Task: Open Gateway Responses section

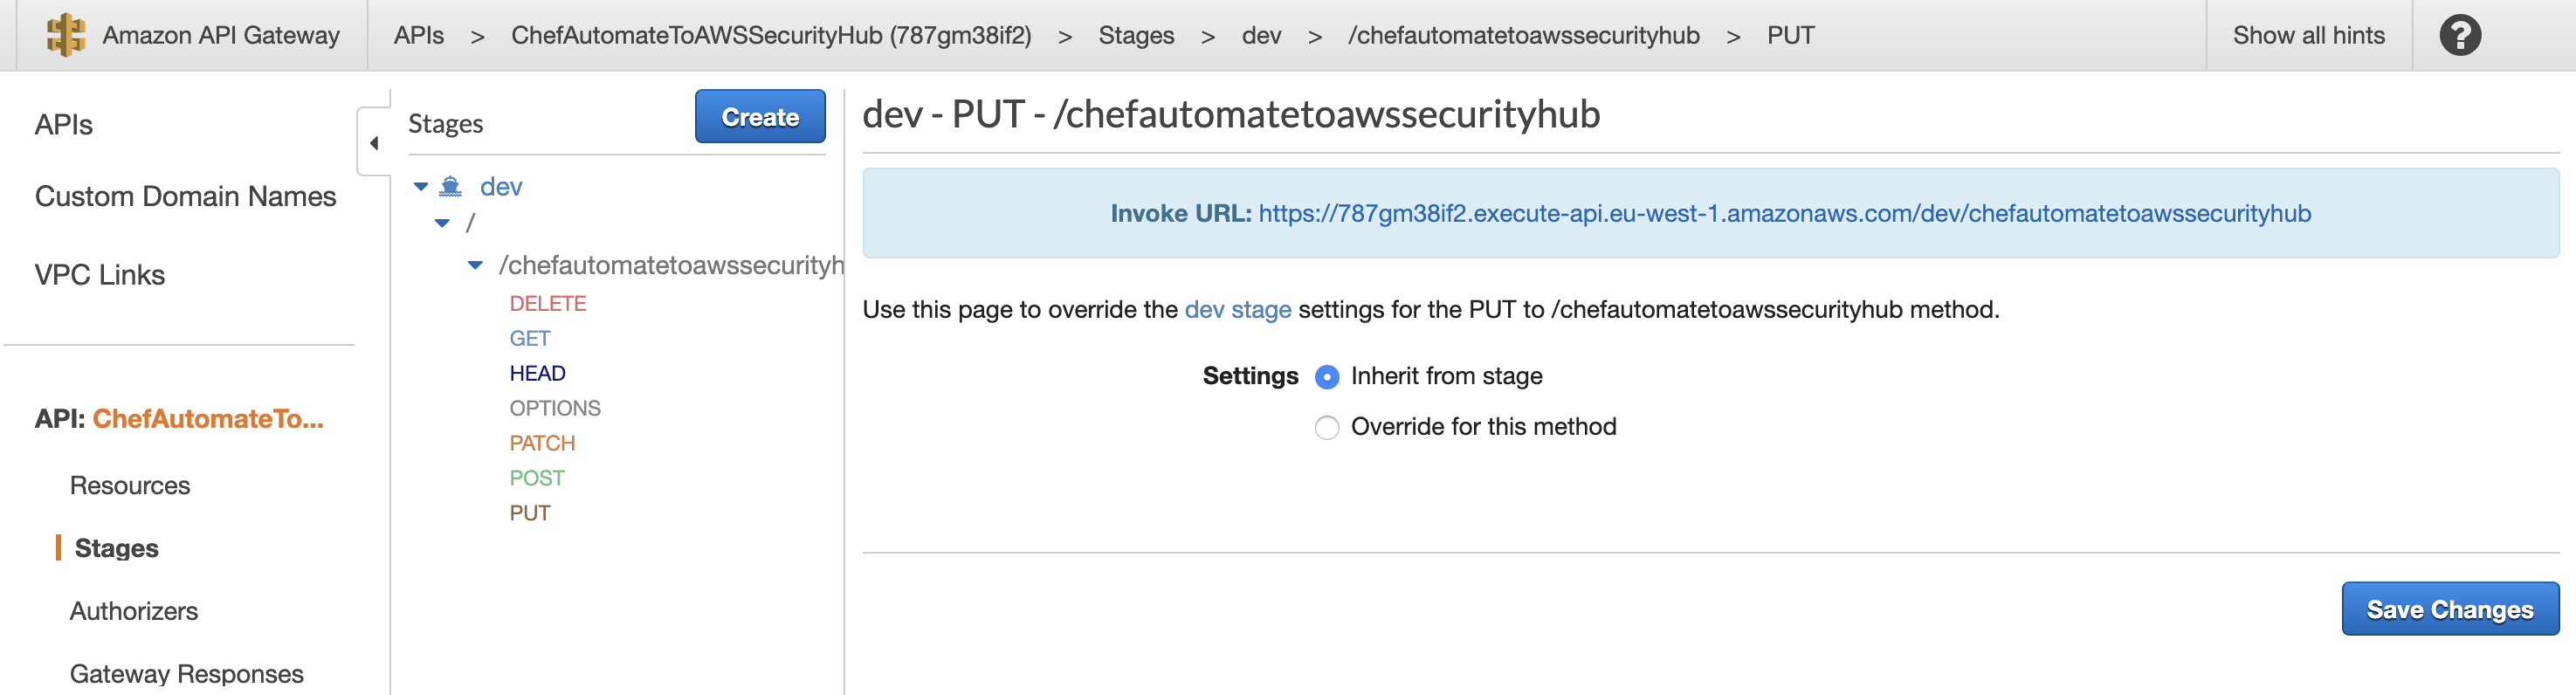Action: 187,674
